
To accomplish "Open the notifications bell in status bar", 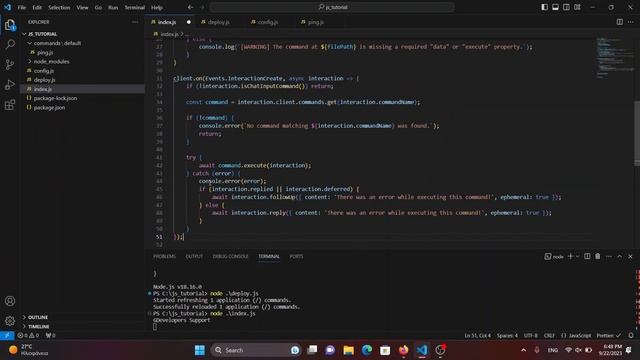I will 631,336.
